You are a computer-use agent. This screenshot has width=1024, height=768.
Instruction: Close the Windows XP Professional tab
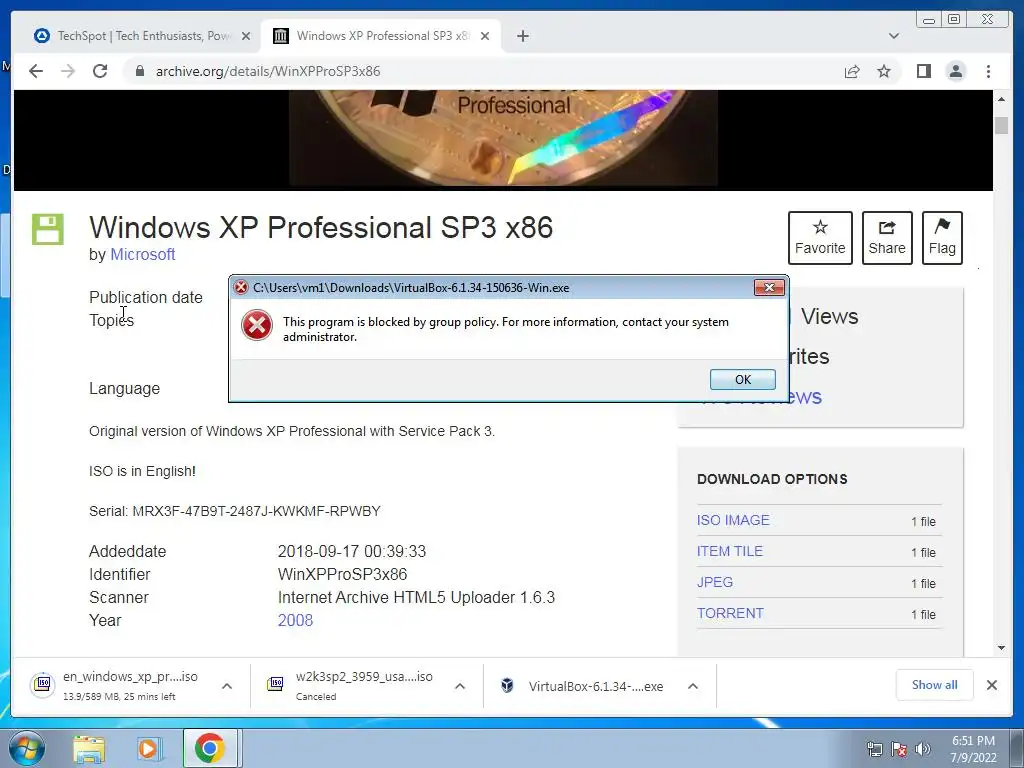pyautogui.click(x=485, y=36)
